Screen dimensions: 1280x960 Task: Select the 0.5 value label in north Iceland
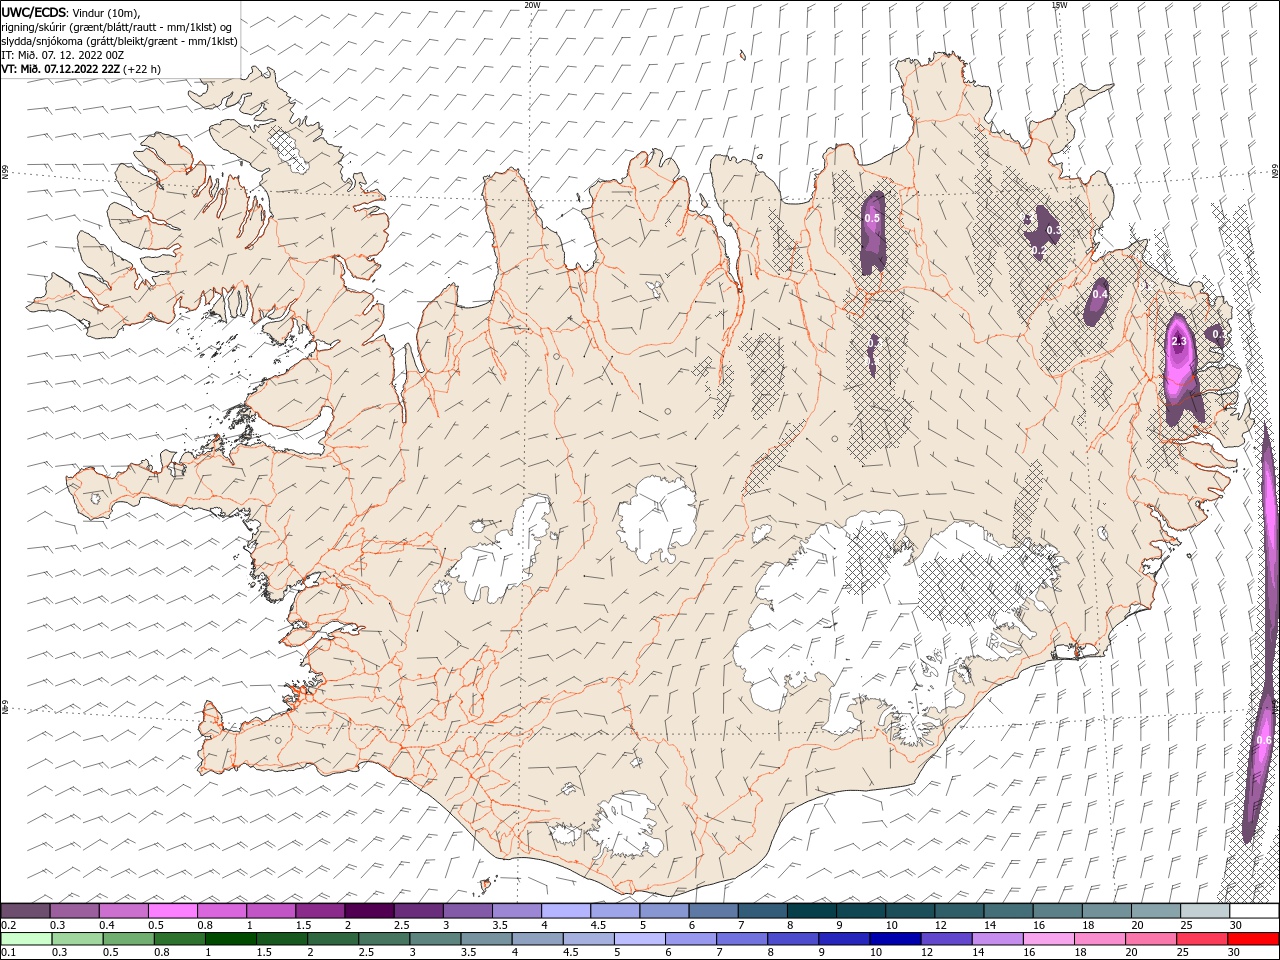872,218
